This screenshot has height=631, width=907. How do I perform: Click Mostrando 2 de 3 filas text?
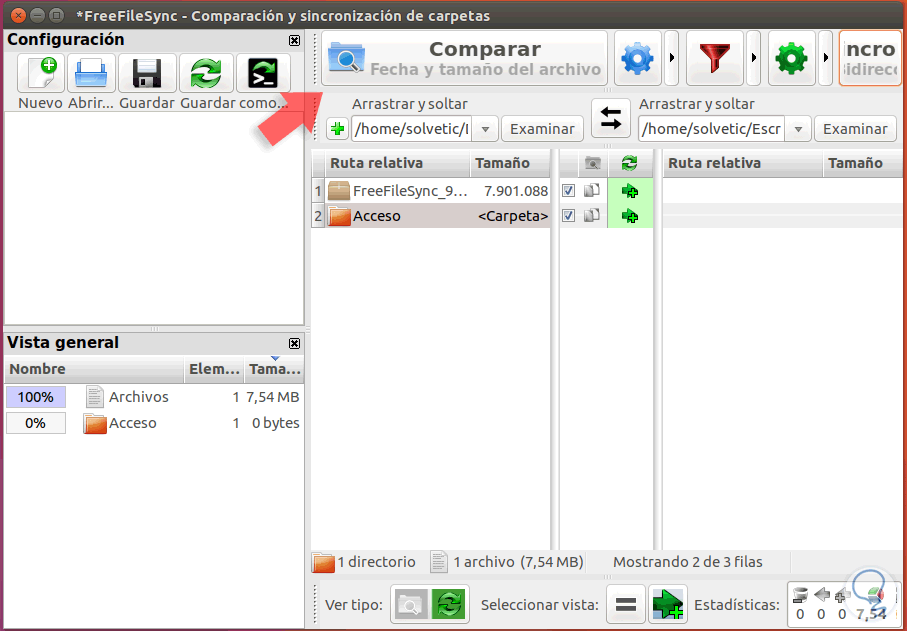pyautogui.click(x=688, y=562)
